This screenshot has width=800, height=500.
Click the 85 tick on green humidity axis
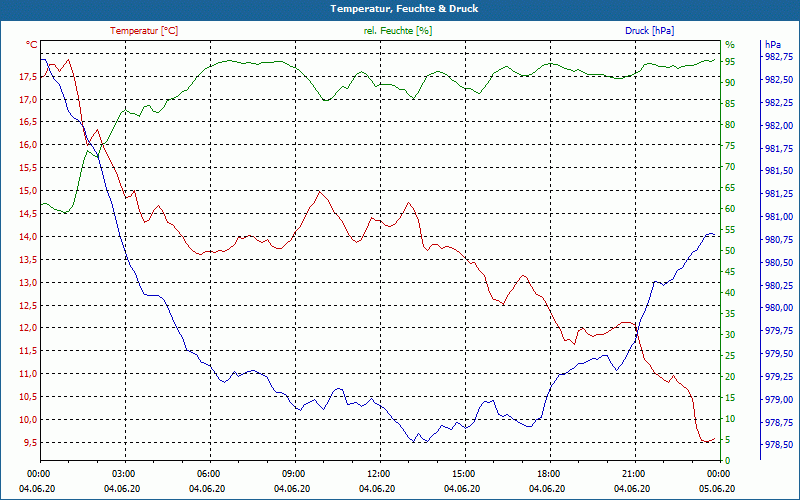coord(730,104)
